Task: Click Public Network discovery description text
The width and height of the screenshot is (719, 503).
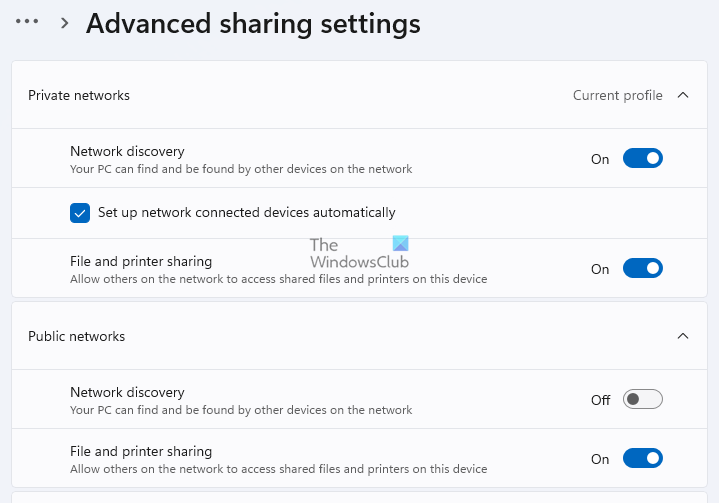Action: [x=241, y=410]
